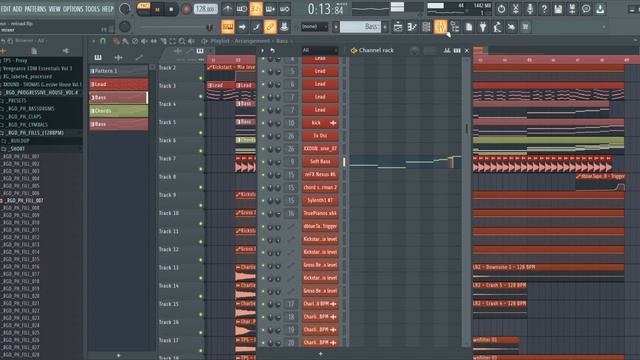Mute the Kick channel with its LED

[263, 123]
